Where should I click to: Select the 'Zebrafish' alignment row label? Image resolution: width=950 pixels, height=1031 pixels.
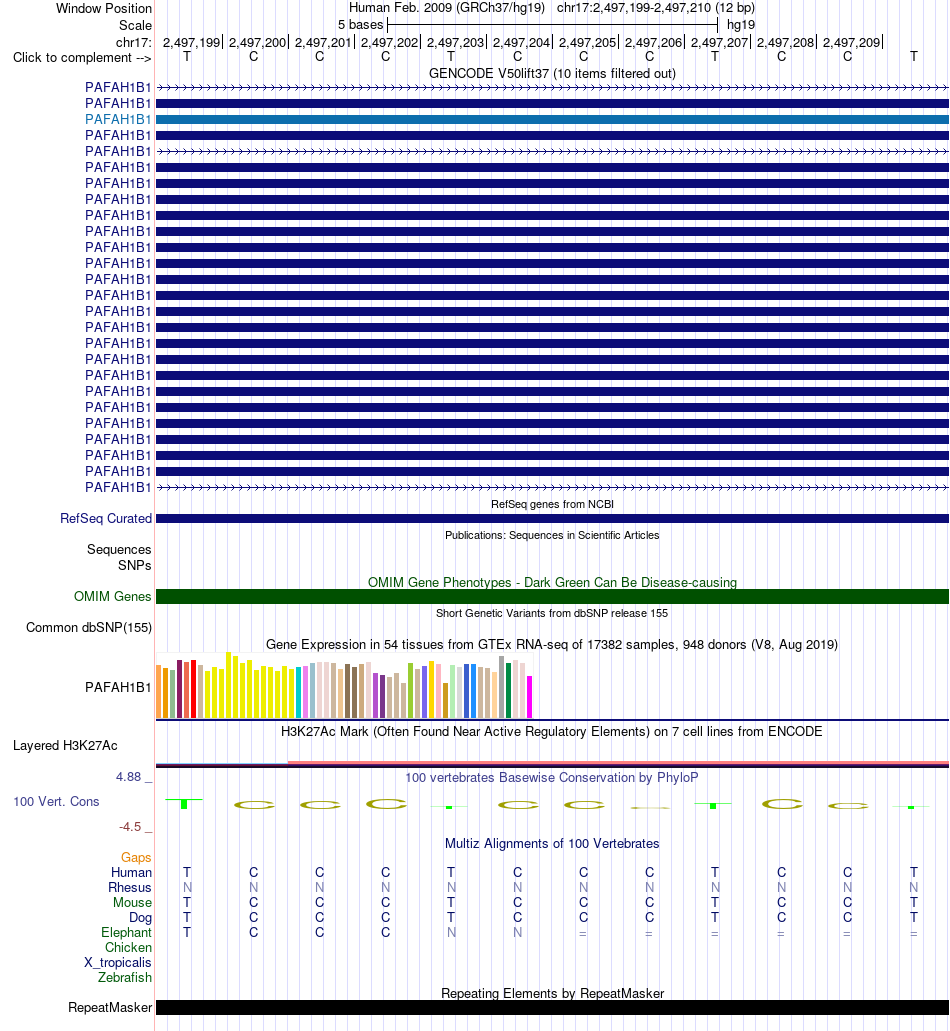(125, 978)
